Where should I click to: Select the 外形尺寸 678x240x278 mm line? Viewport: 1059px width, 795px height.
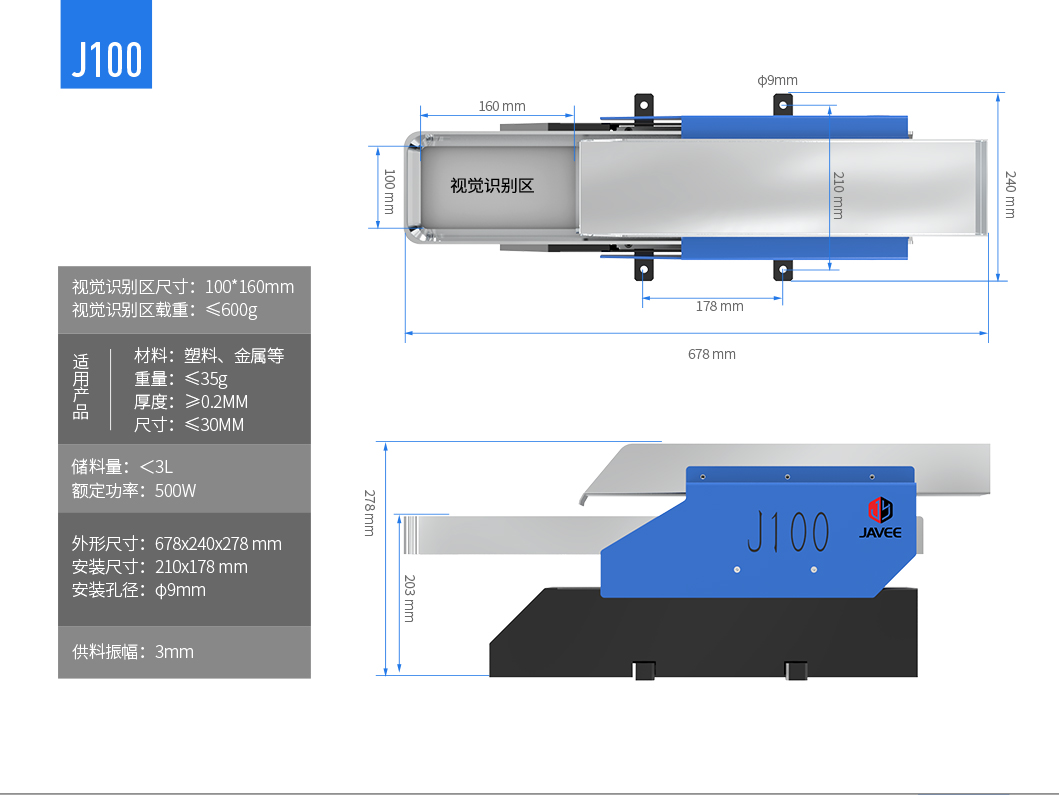[177, 544]
